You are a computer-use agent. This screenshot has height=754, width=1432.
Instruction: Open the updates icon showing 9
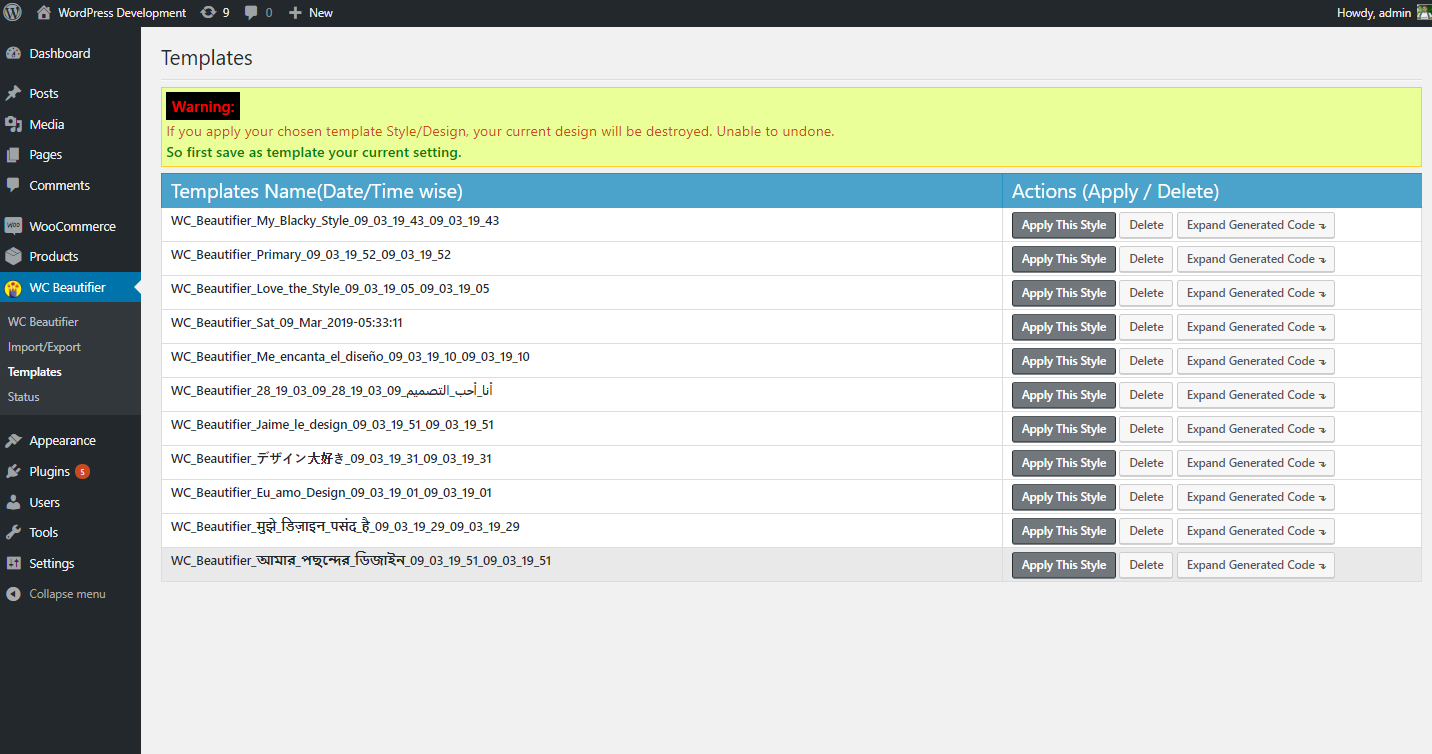[208, 13]
